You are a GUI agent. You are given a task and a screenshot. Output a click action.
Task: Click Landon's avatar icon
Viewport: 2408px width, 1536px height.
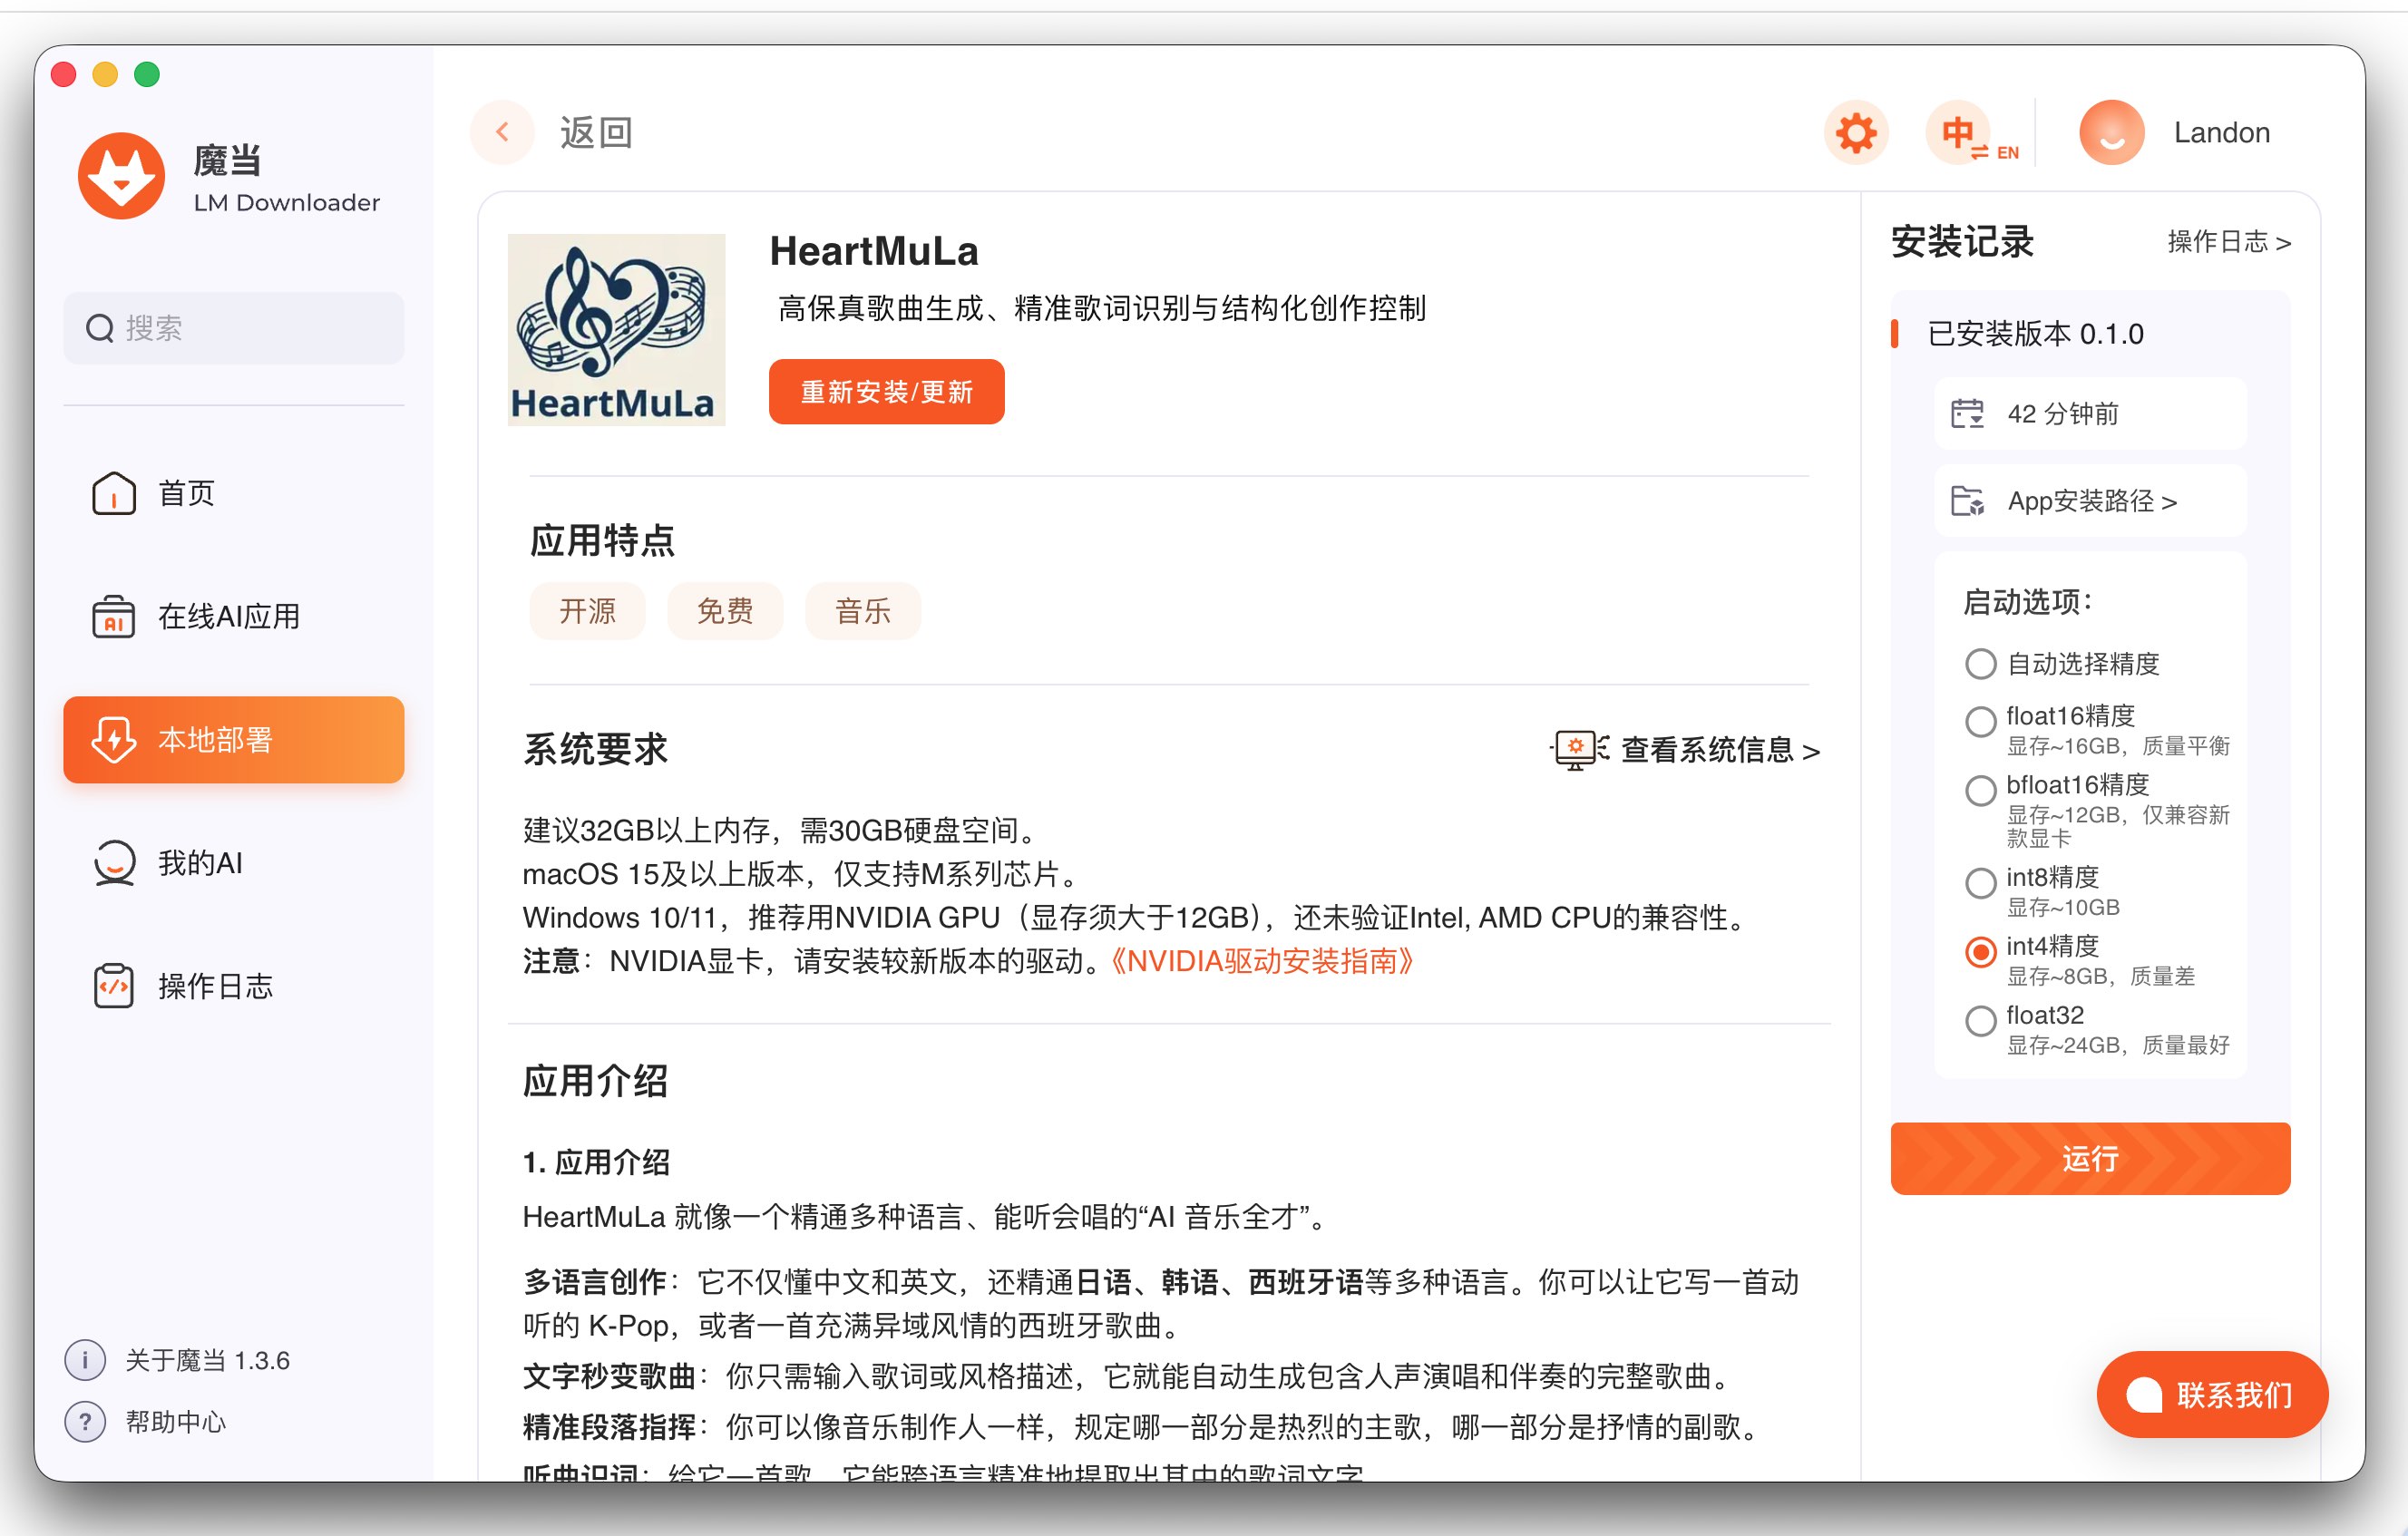[2111, 133]
